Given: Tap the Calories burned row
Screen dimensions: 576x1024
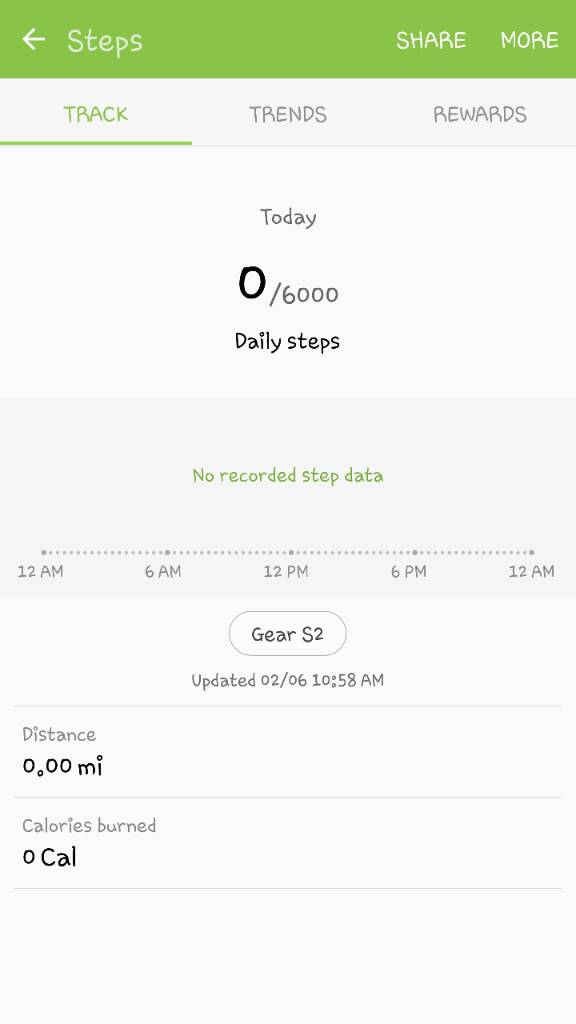Looking at the screenshot, I should [288, 843].
